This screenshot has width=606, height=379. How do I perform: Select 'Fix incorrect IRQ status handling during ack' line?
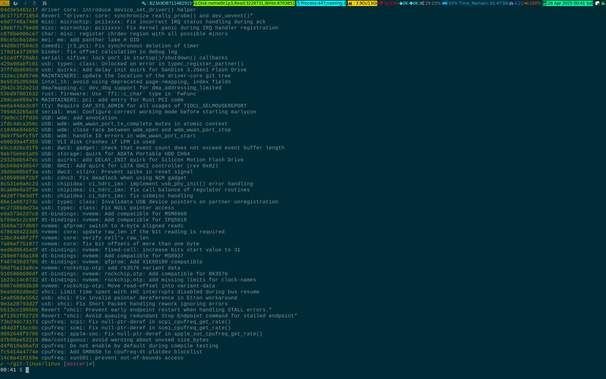click(133, 22)
